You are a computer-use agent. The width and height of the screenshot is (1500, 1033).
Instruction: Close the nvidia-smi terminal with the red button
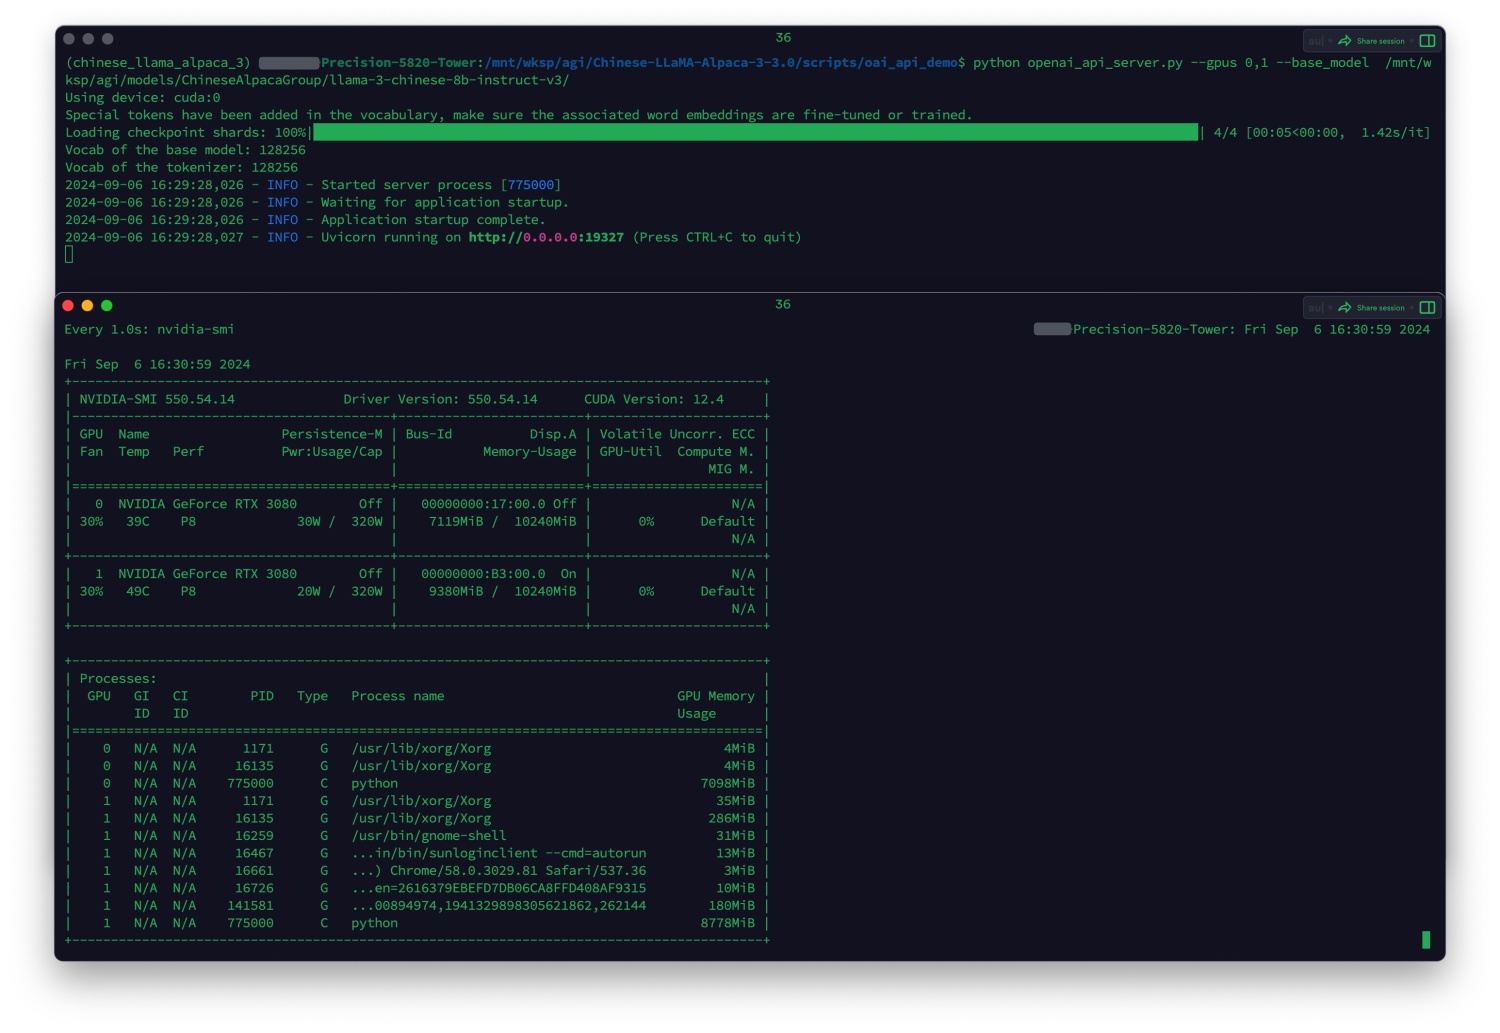pos(68,306)
